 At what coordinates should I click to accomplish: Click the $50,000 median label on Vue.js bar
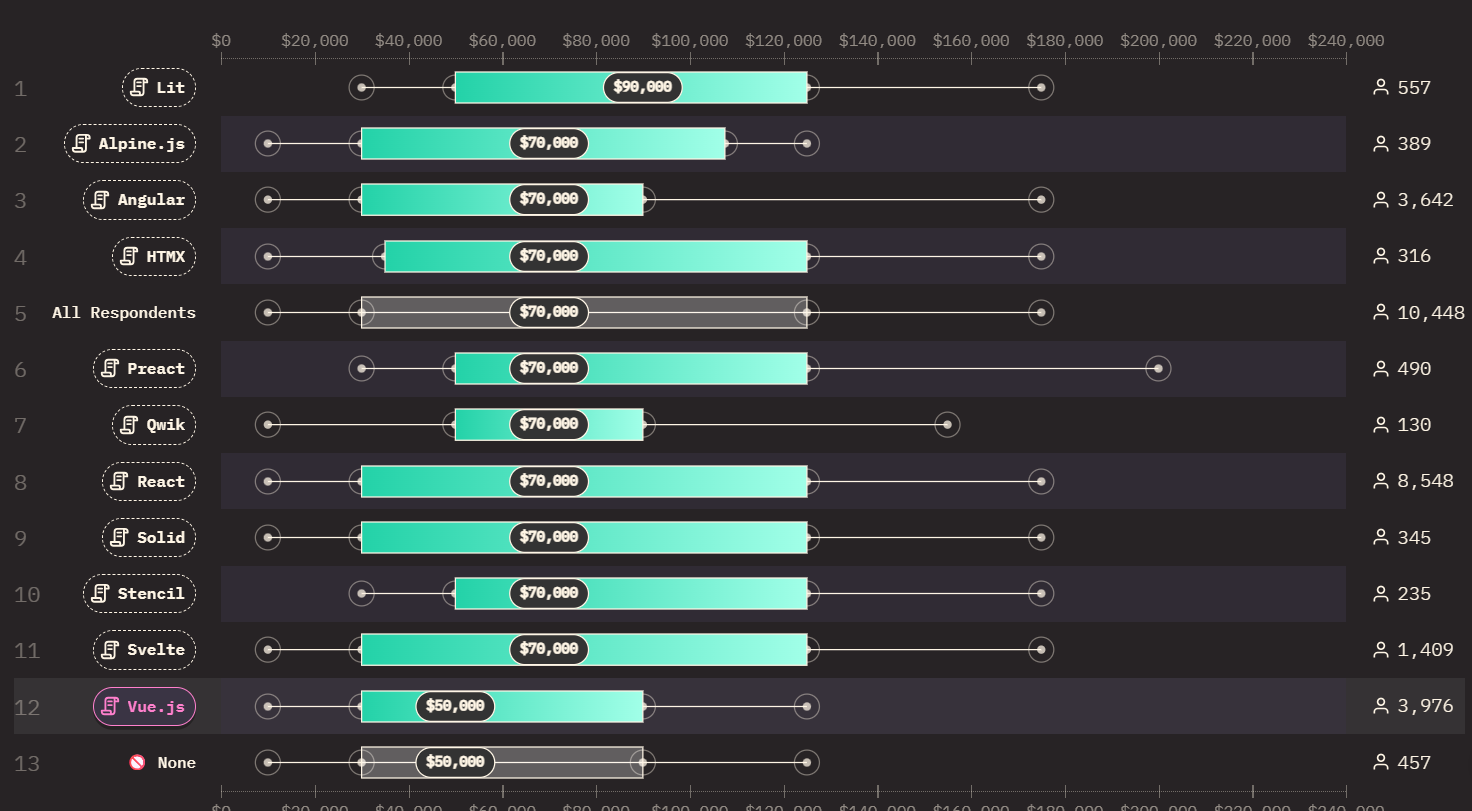(x=455, y=706)
